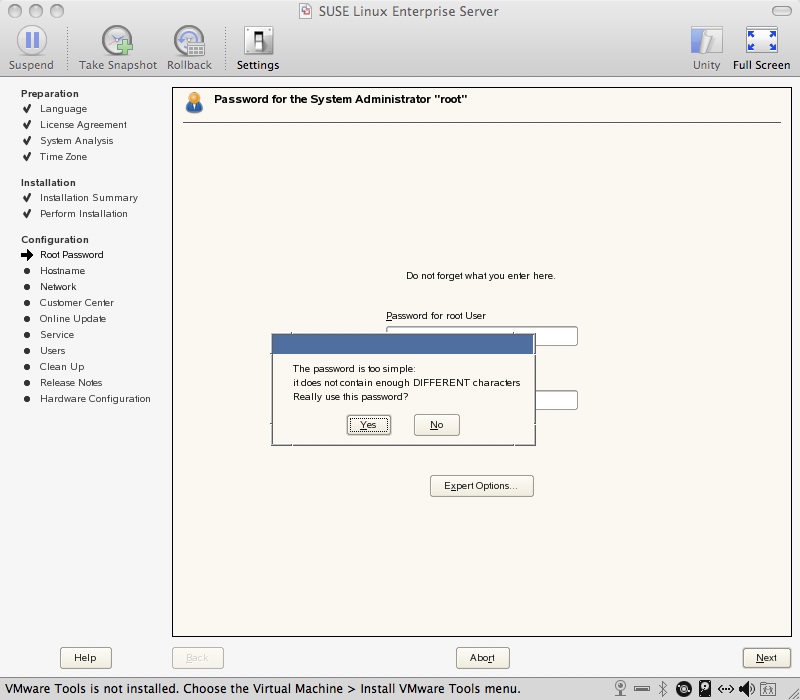Click License Agreement completed step

[x=84, y=125]
